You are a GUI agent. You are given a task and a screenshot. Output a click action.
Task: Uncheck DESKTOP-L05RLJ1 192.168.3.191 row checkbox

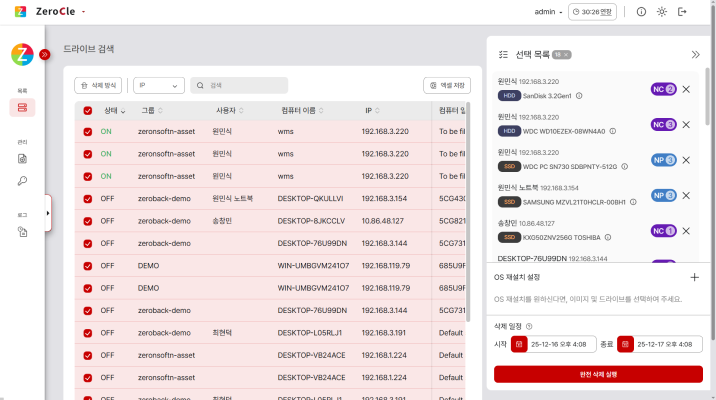pos(88,333)
